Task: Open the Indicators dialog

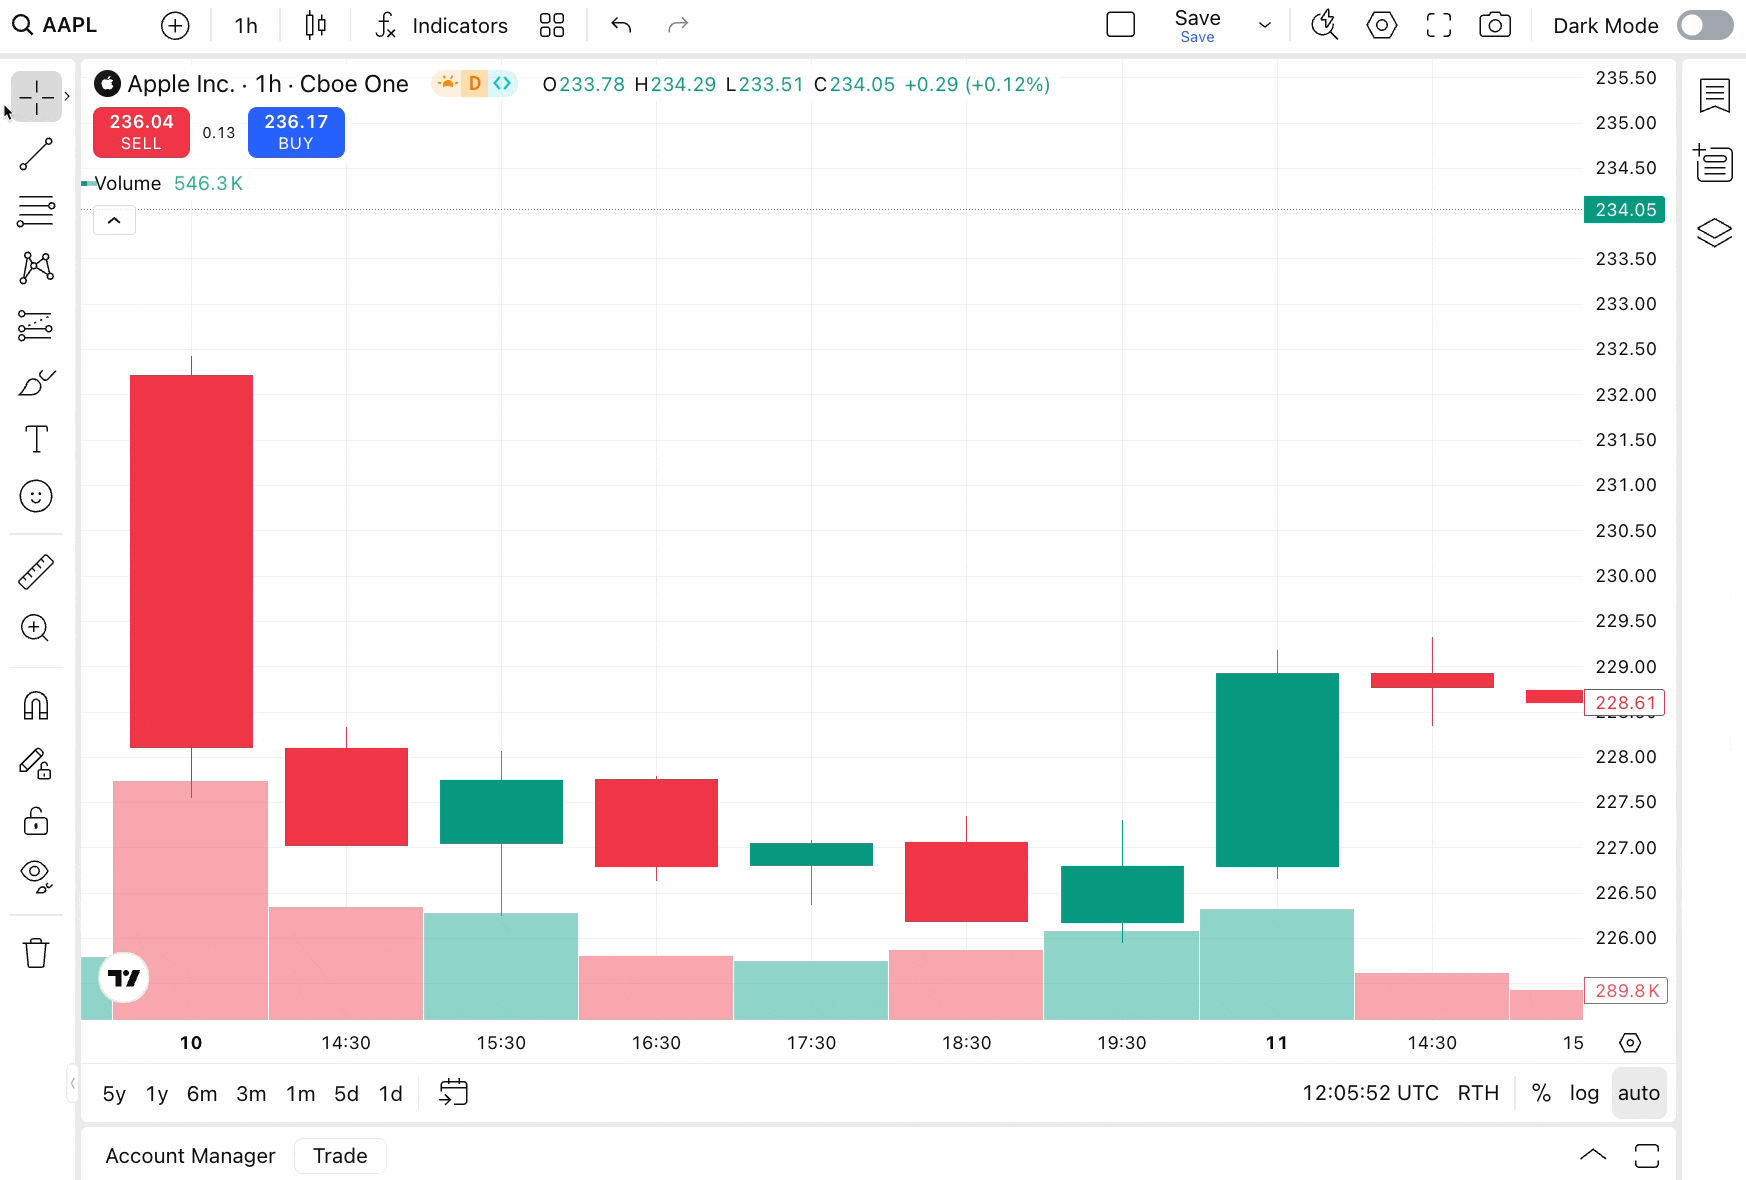Action: click(440, 25)
